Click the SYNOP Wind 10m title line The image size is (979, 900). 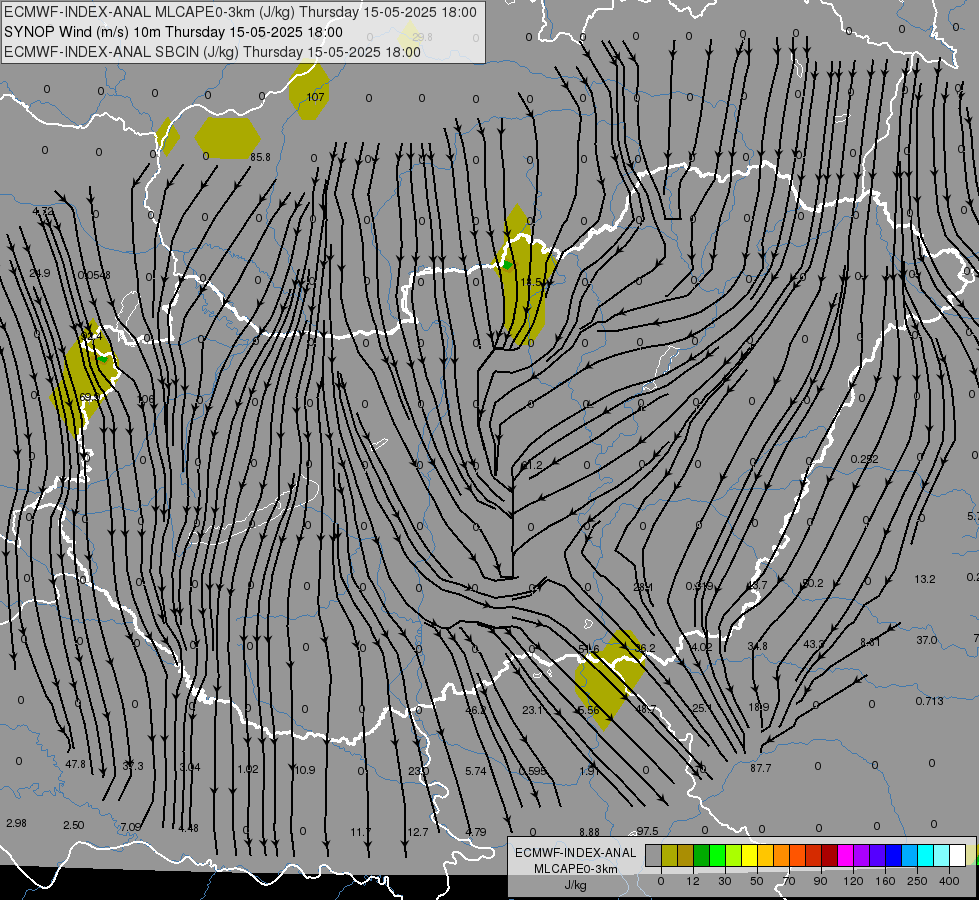pos(173,32)
